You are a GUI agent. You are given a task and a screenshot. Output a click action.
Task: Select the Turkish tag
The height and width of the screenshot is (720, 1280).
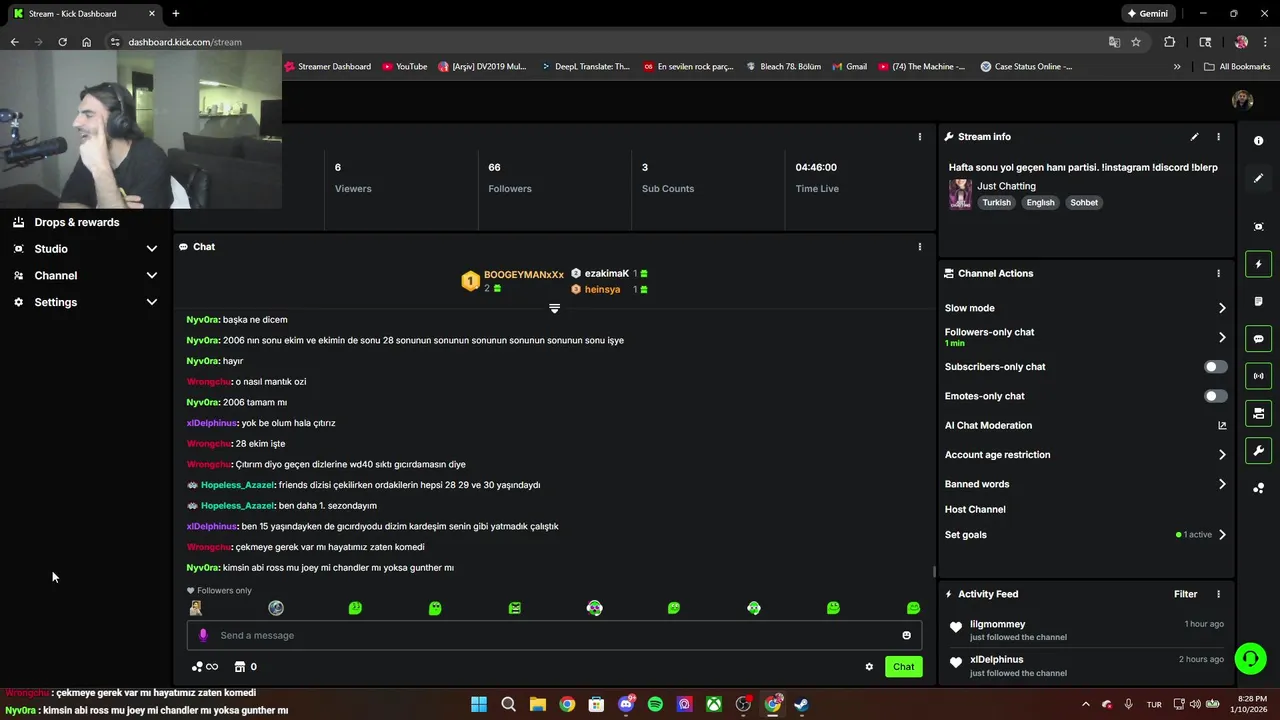tap(996, 203)
